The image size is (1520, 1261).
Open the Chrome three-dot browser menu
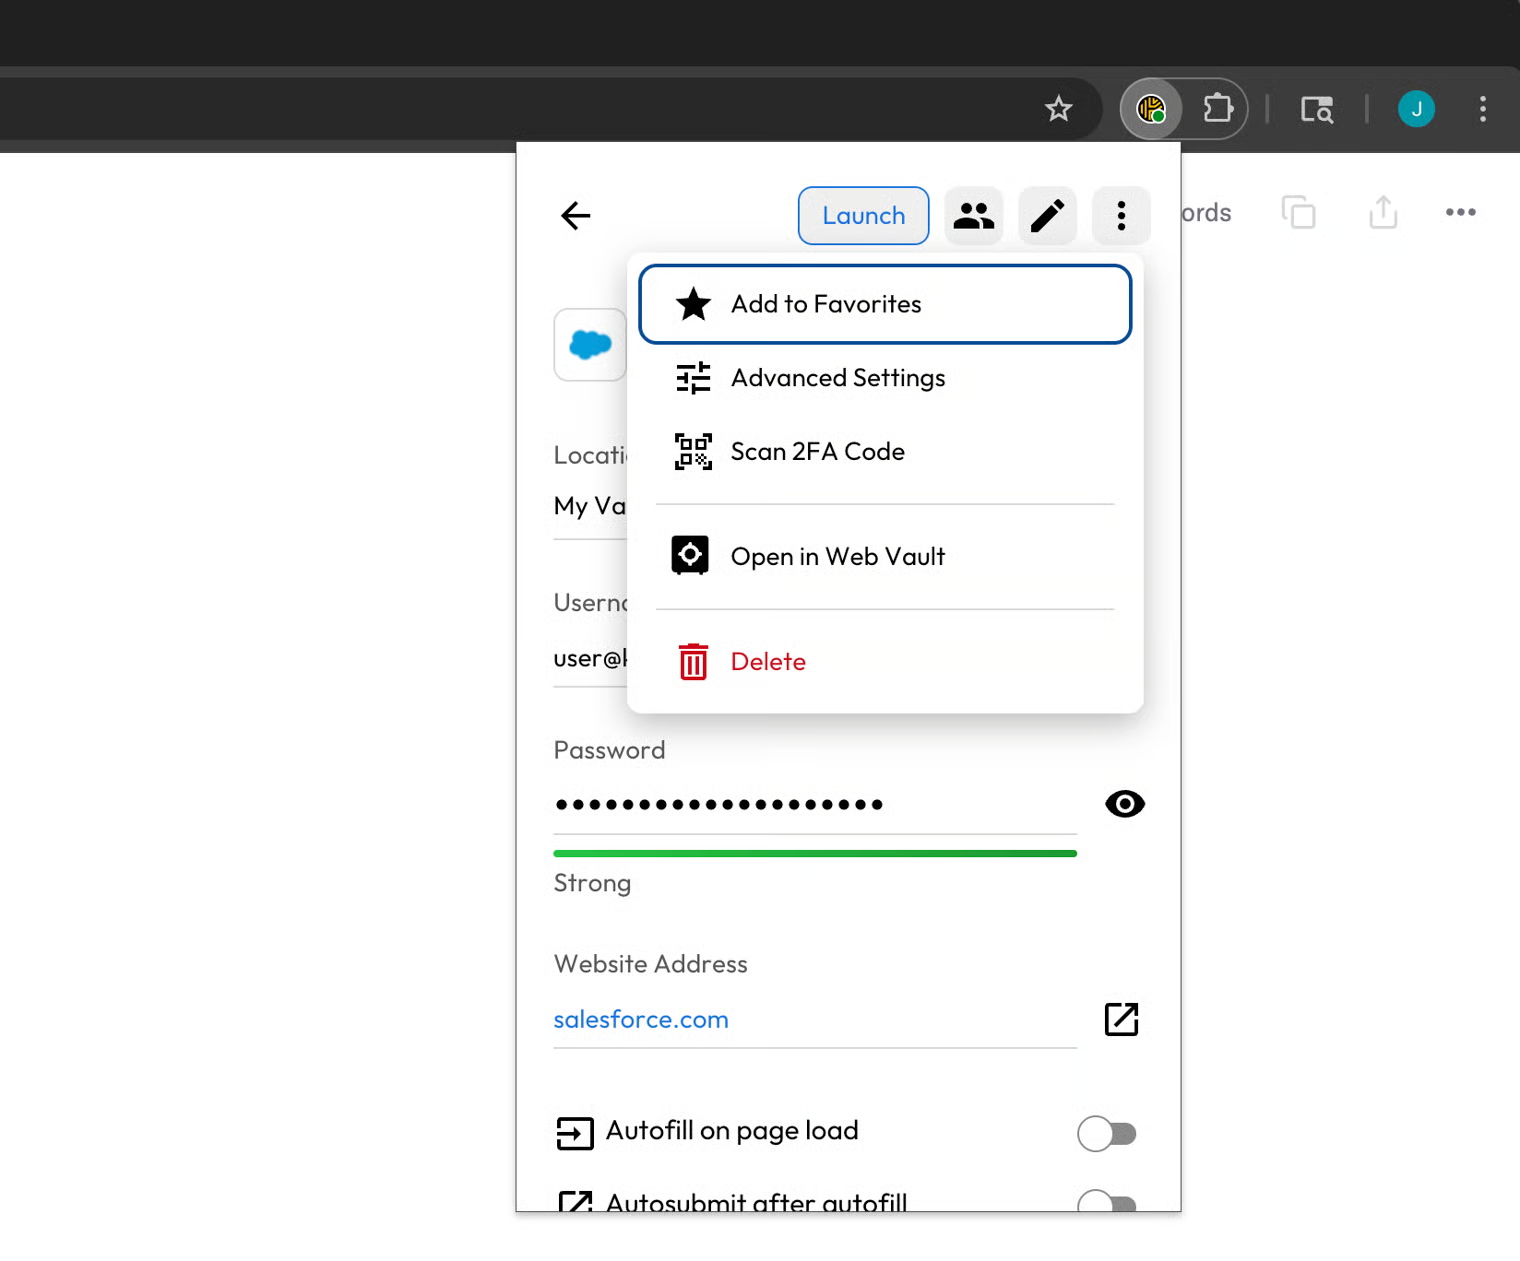[x=1482, y=109]
